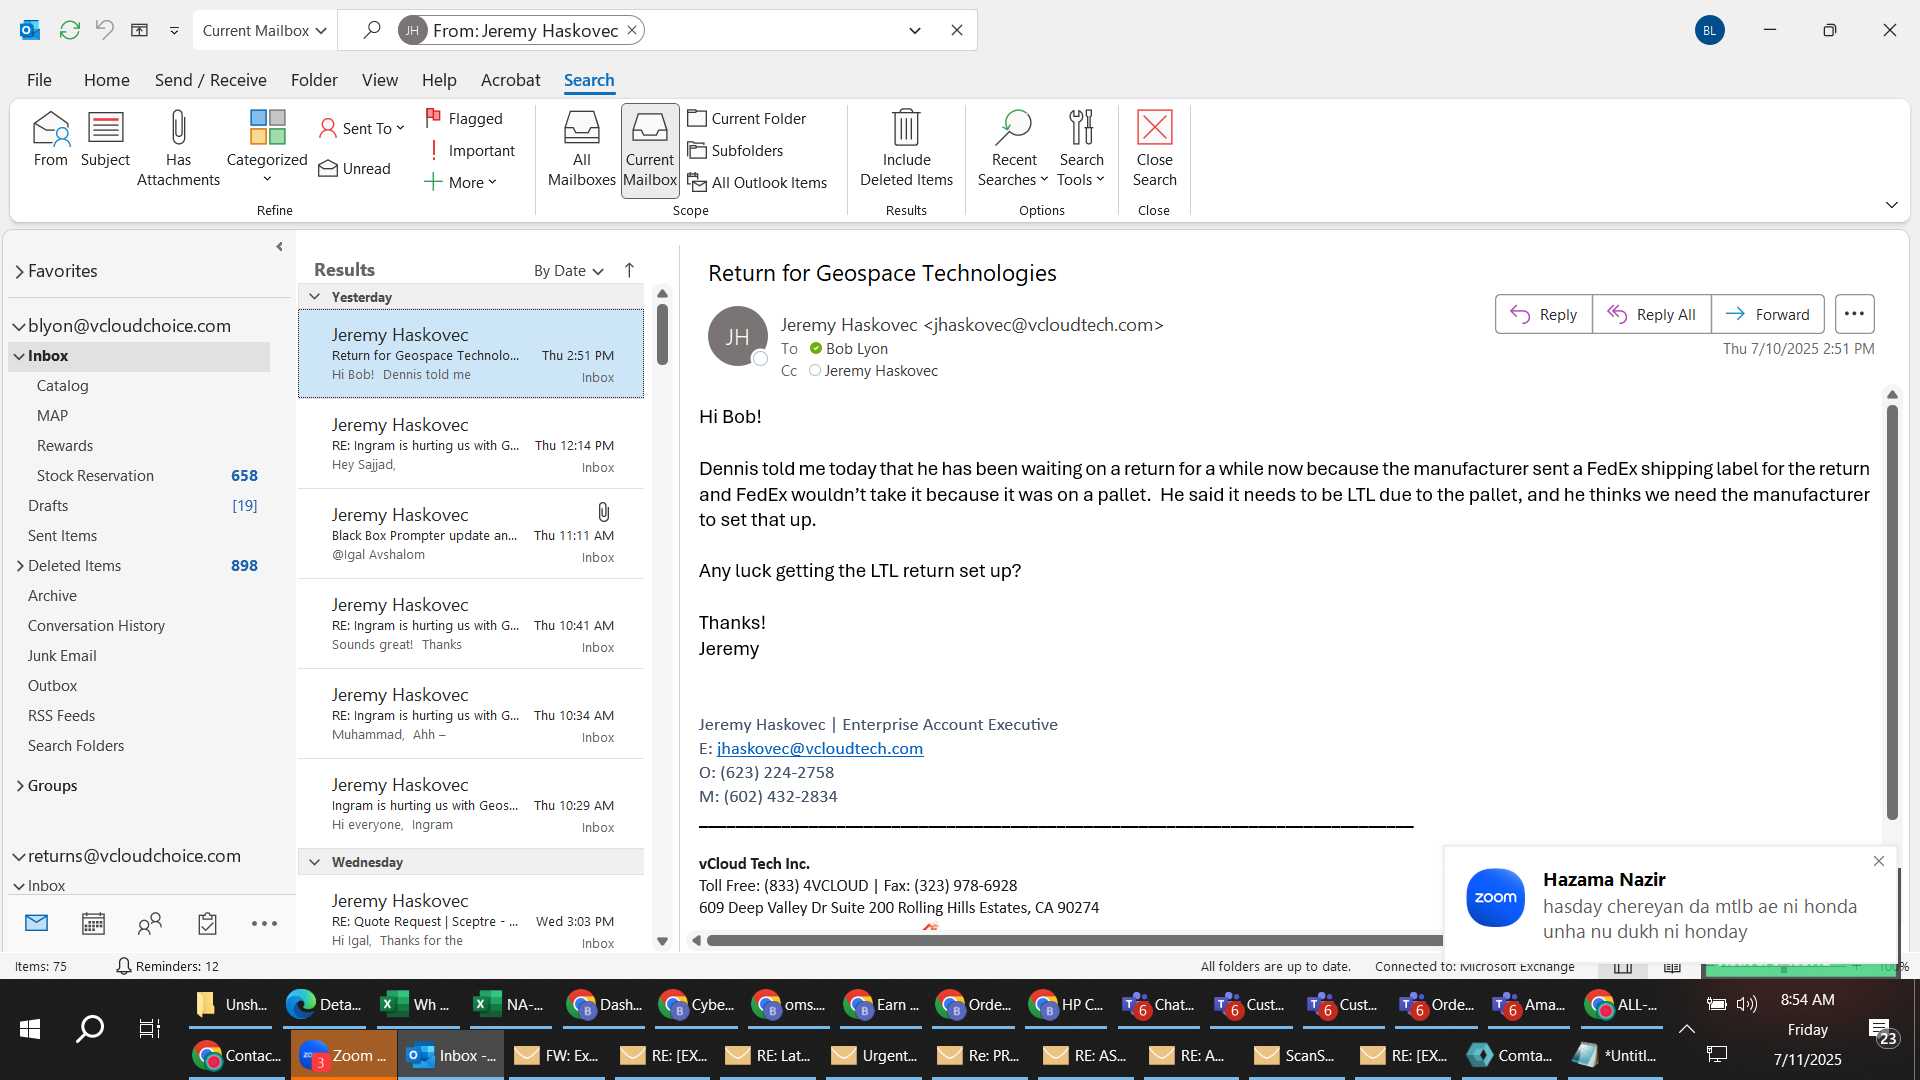Open the Search Tools menu
The image size is (1920, 1080).
[x=1081, y=148]
